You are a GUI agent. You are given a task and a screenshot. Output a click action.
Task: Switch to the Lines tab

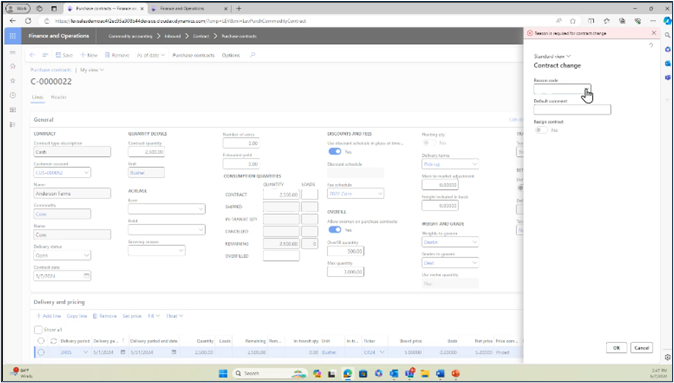pos(37,97)
